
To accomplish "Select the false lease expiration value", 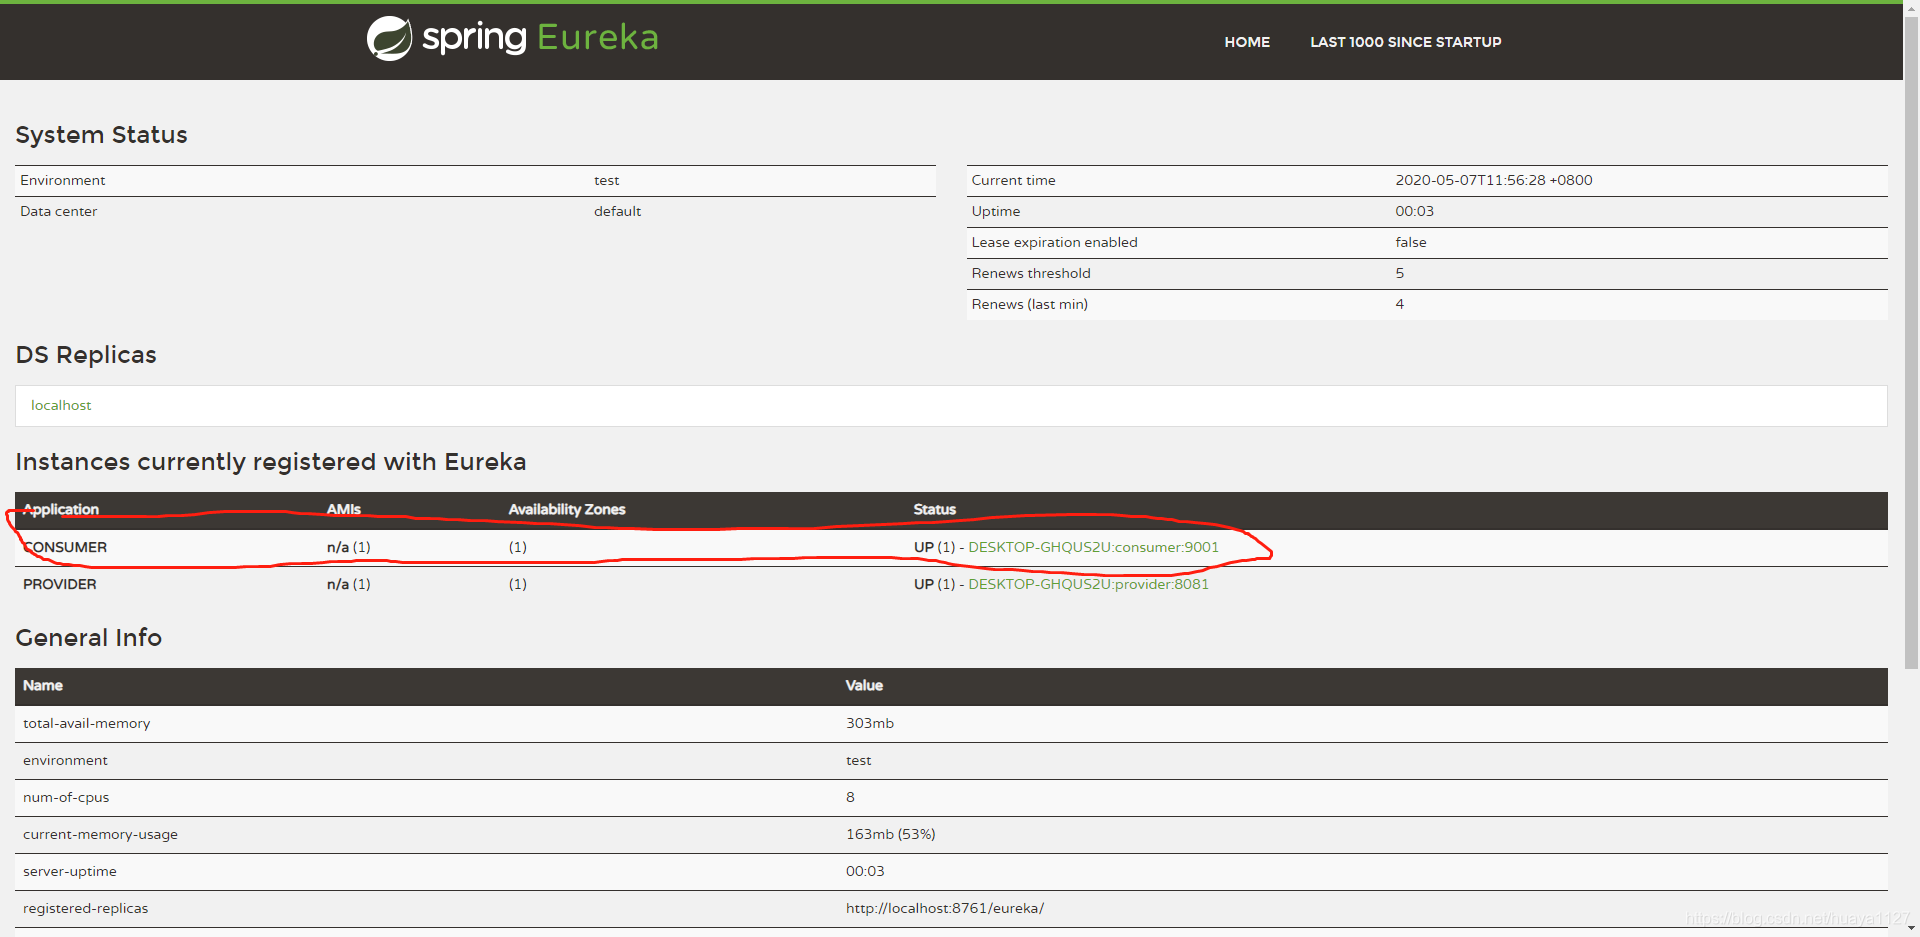I will [x=1411, y=242].
